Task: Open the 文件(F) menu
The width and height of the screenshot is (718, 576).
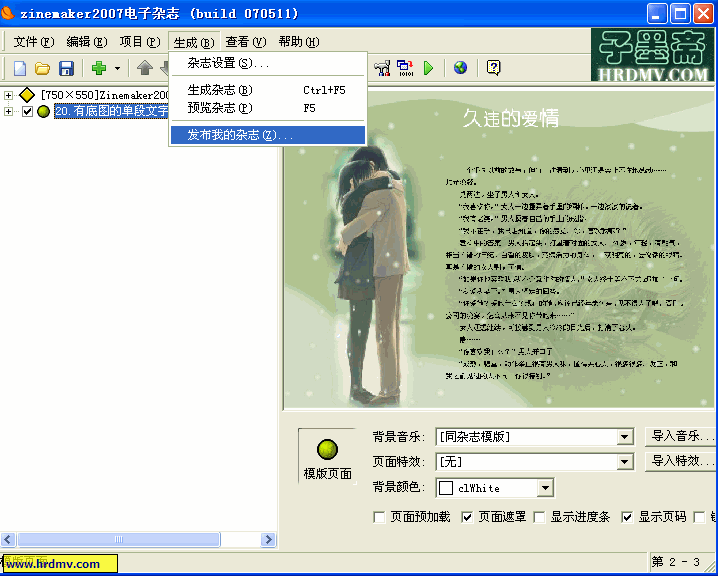Action: pos(33,42)
